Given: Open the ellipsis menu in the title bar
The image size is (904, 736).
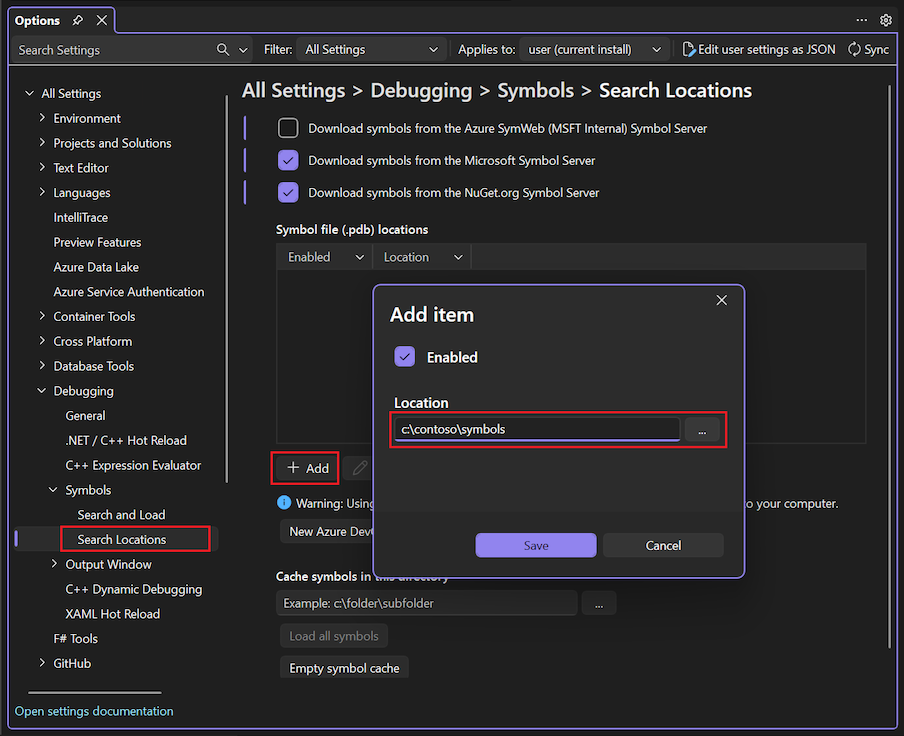Looking at the screenshot, I should [x=861, y=20].
